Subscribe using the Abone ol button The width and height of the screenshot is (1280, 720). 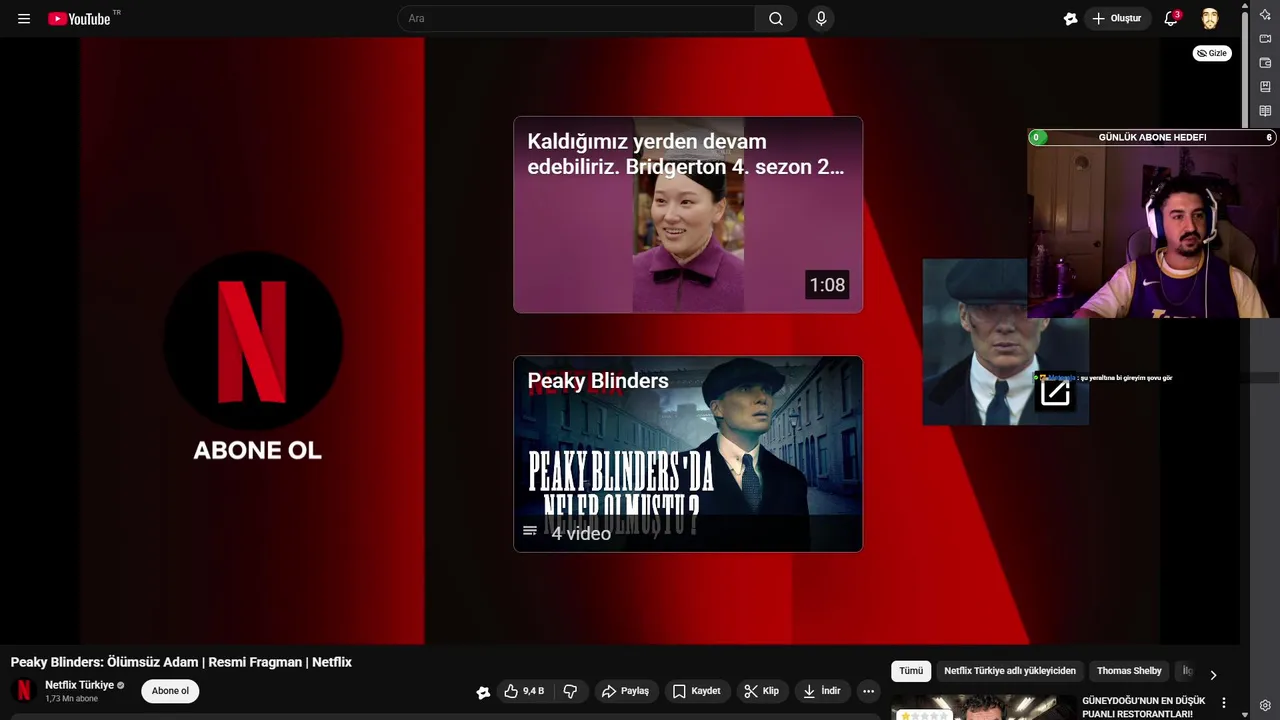[170, 691]
